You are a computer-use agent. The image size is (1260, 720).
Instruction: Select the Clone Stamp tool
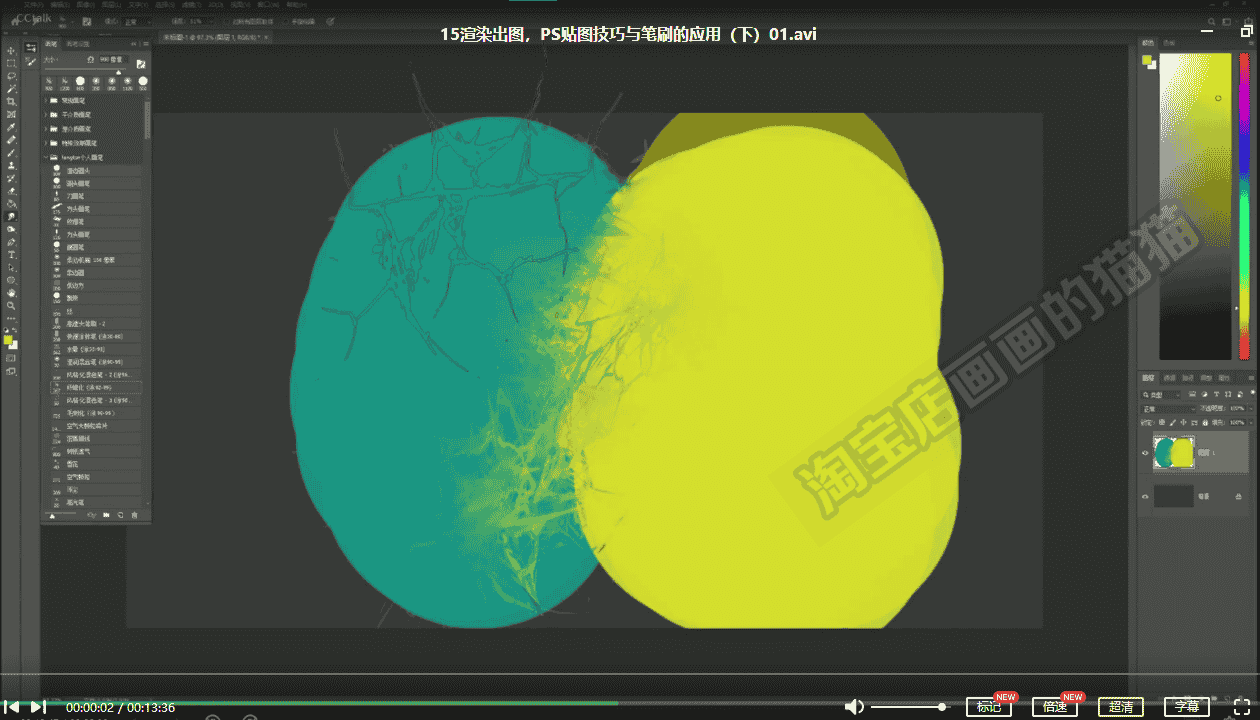point(11,166)
